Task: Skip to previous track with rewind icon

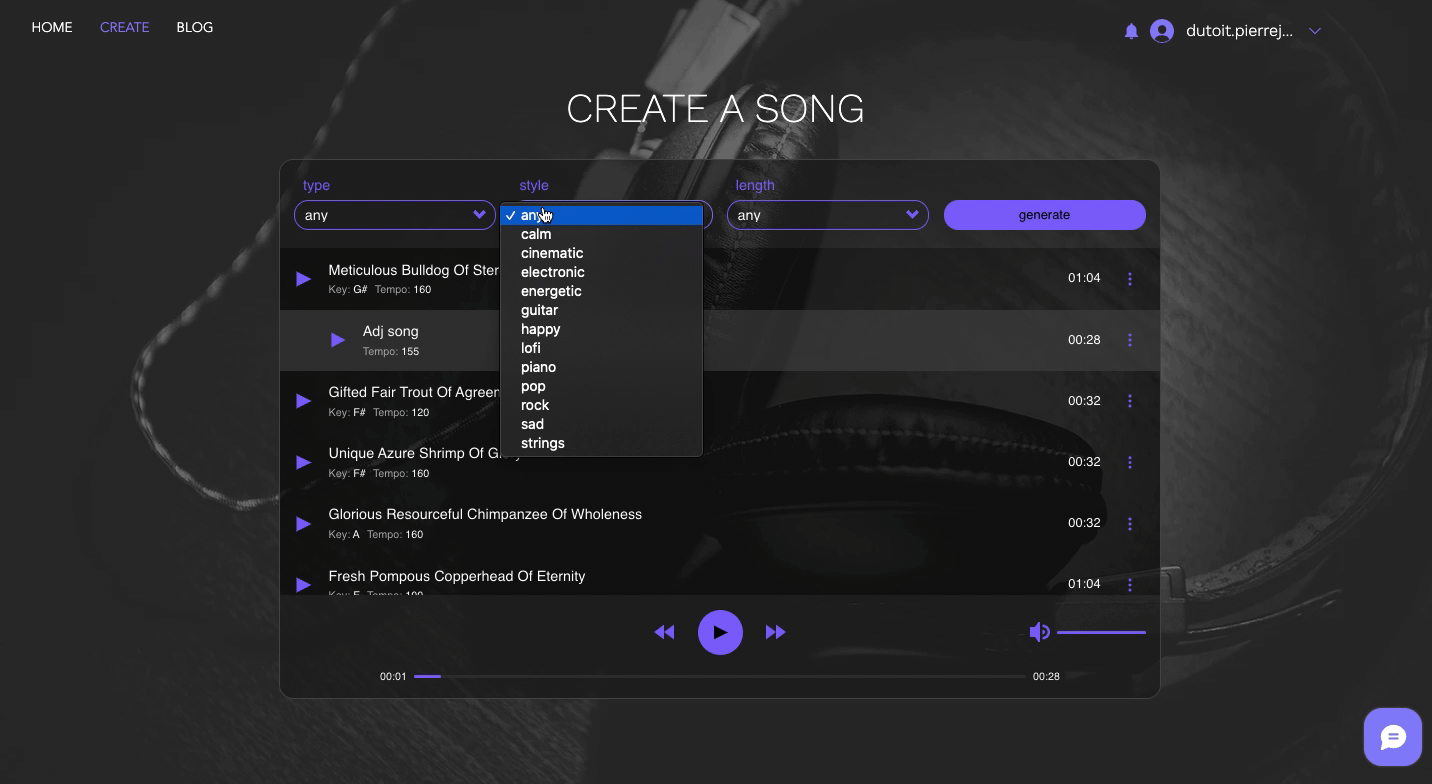Action: 664,632
